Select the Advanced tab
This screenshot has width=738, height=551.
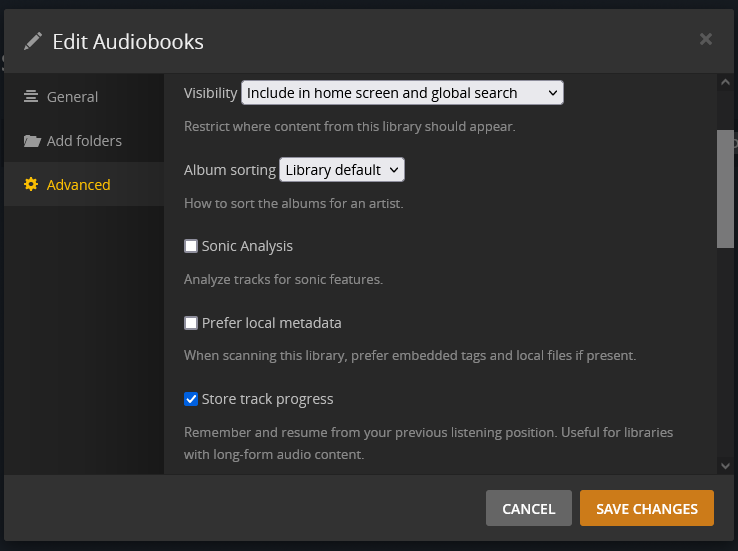78,185
